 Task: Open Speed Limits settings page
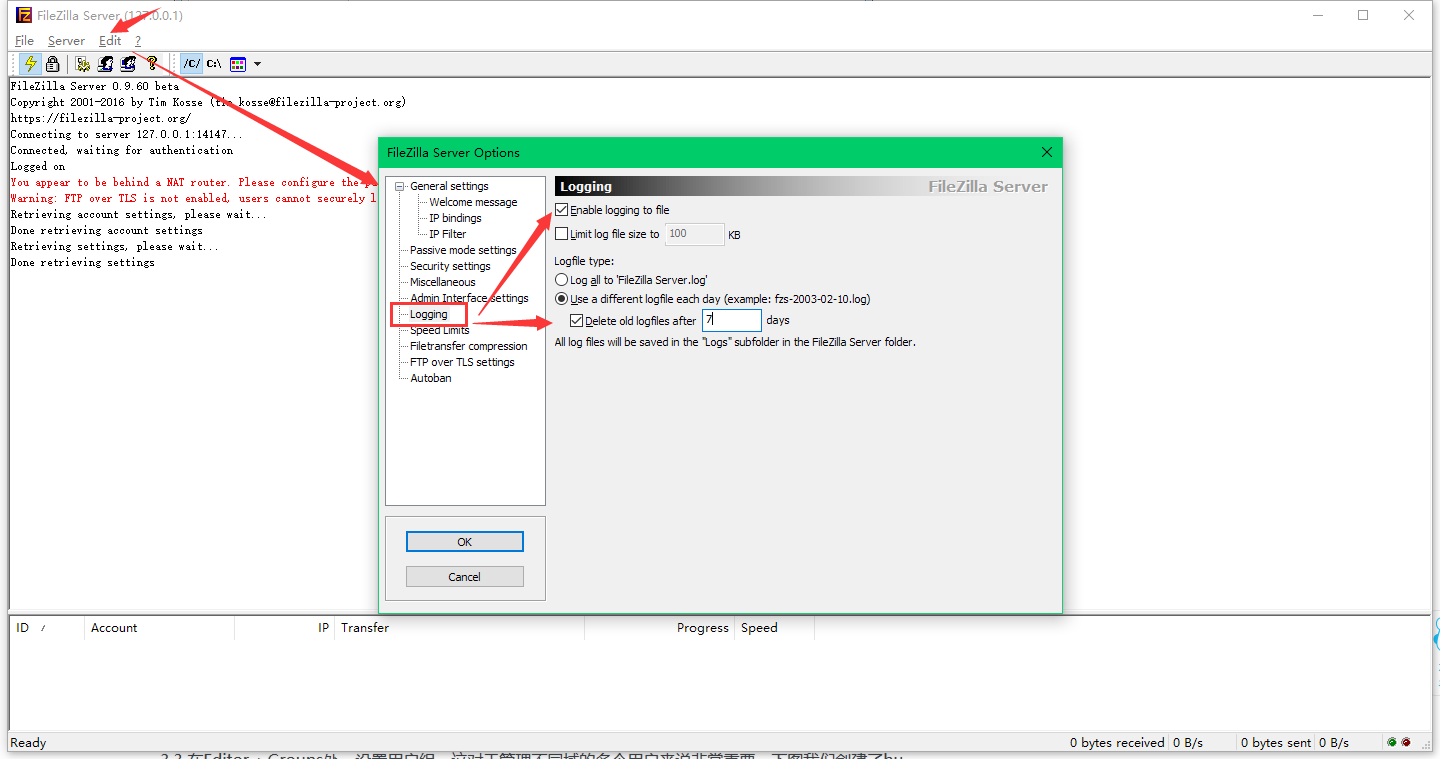(439, 330)
